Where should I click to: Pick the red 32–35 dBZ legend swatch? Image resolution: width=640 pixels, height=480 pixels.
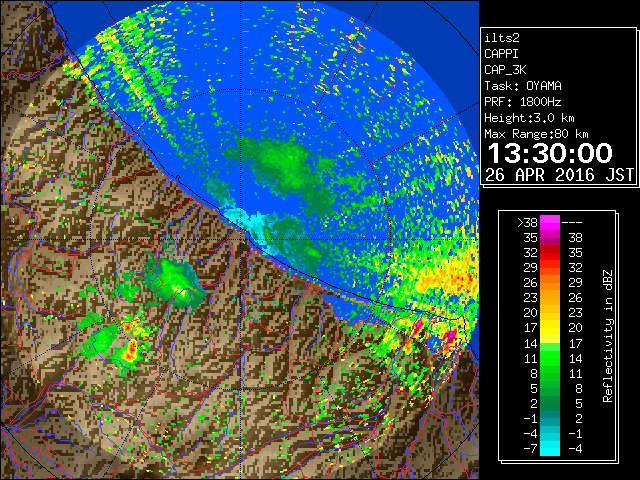[550, 253]
